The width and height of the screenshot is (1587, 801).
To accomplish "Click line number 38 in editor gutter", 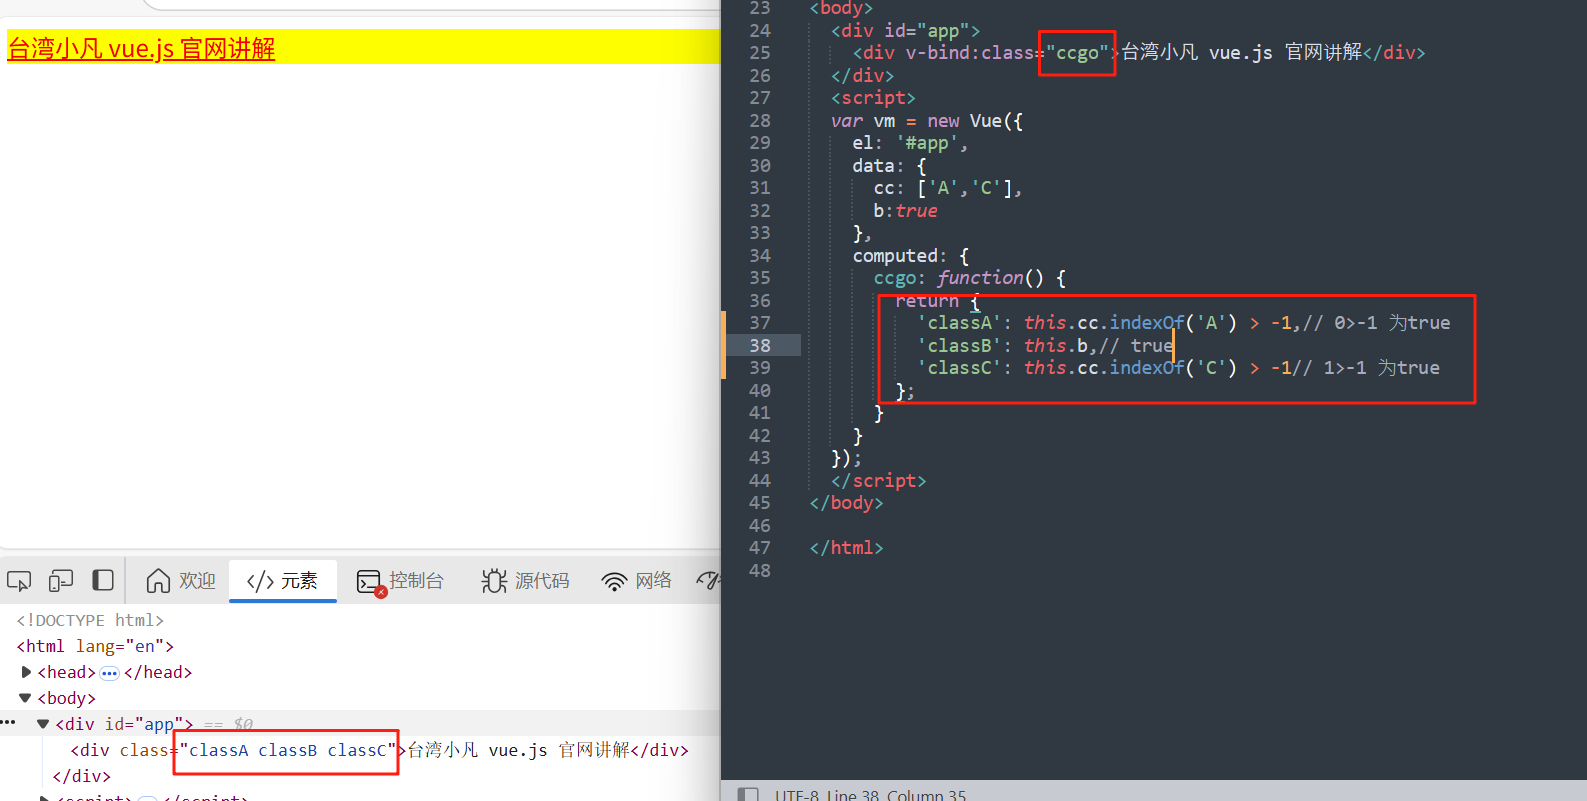I will click(x=760, y=345).
